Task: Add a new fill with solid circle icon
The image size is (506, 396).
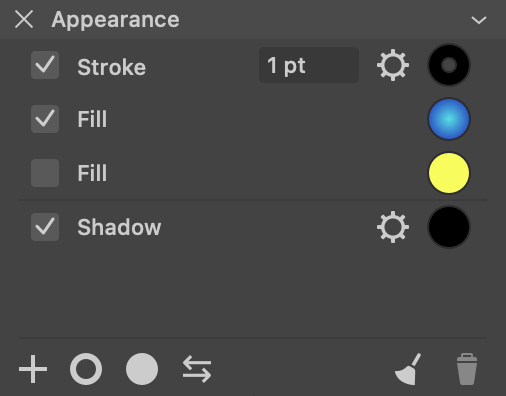Action: pyautogui.click(x=142, y=369)
